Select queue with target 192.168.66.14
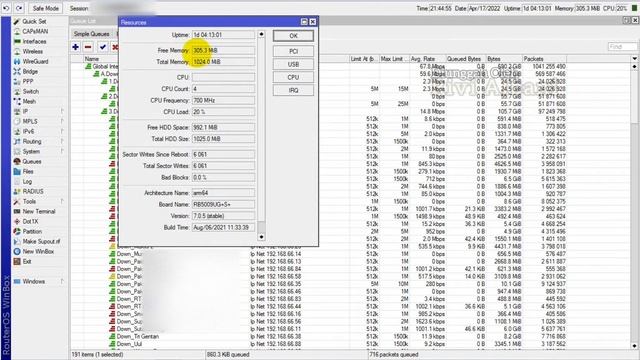Image resolution: width=640 pixels, height=360 pixels. pyautogui.click(x=351, y=254)
